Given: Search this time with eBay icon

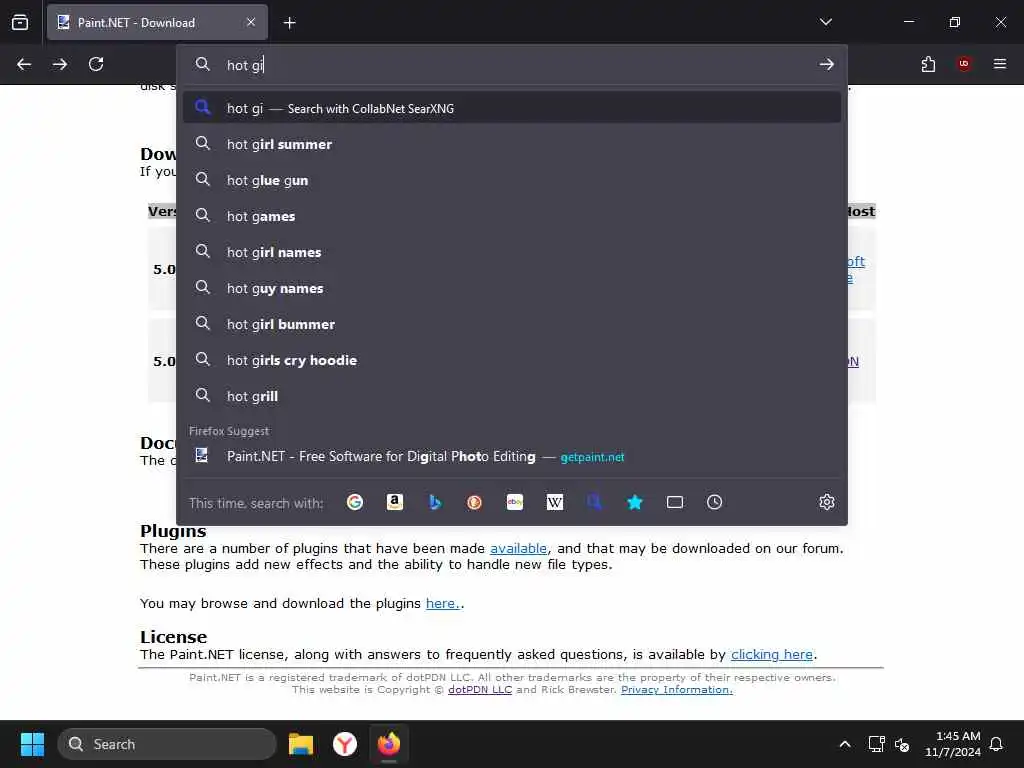Looking at the screenshot, I should [x=515, y=502].
